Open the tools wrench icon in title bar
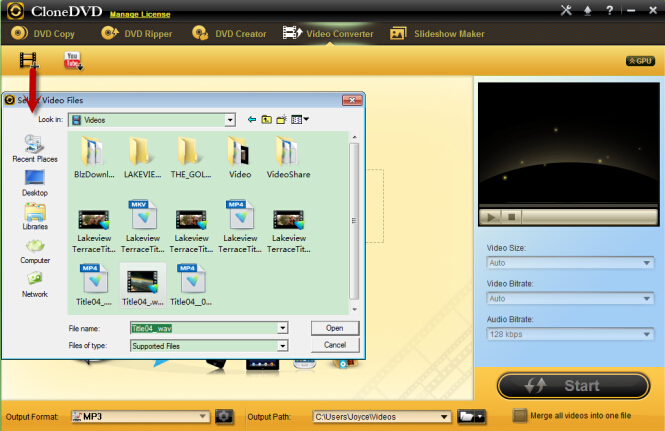 click(566, 10)
